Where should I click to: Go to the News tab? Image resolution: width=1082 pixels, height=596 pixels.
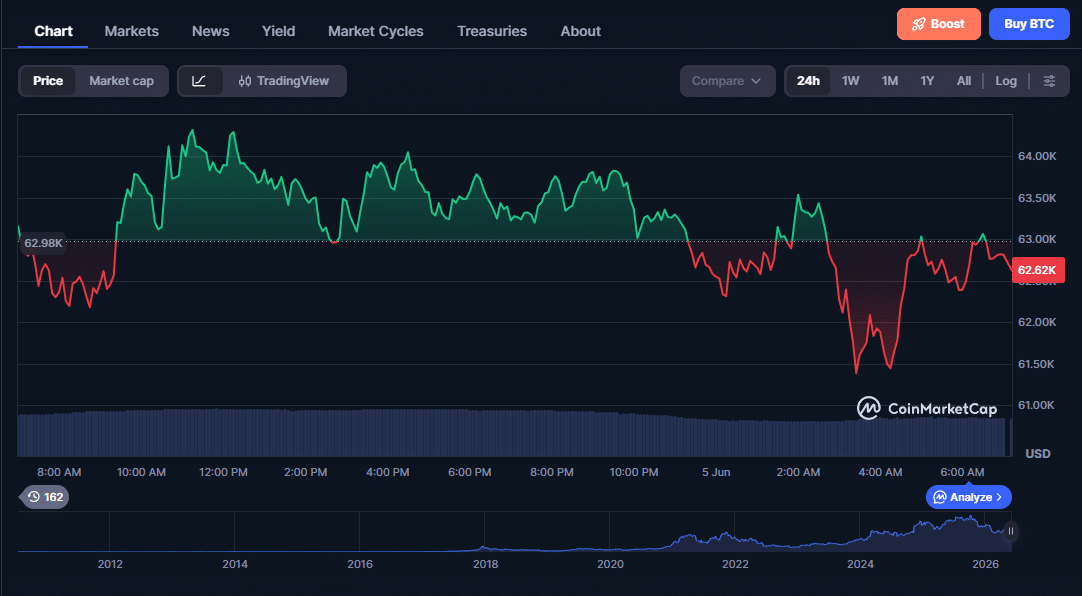pos(210,31)
